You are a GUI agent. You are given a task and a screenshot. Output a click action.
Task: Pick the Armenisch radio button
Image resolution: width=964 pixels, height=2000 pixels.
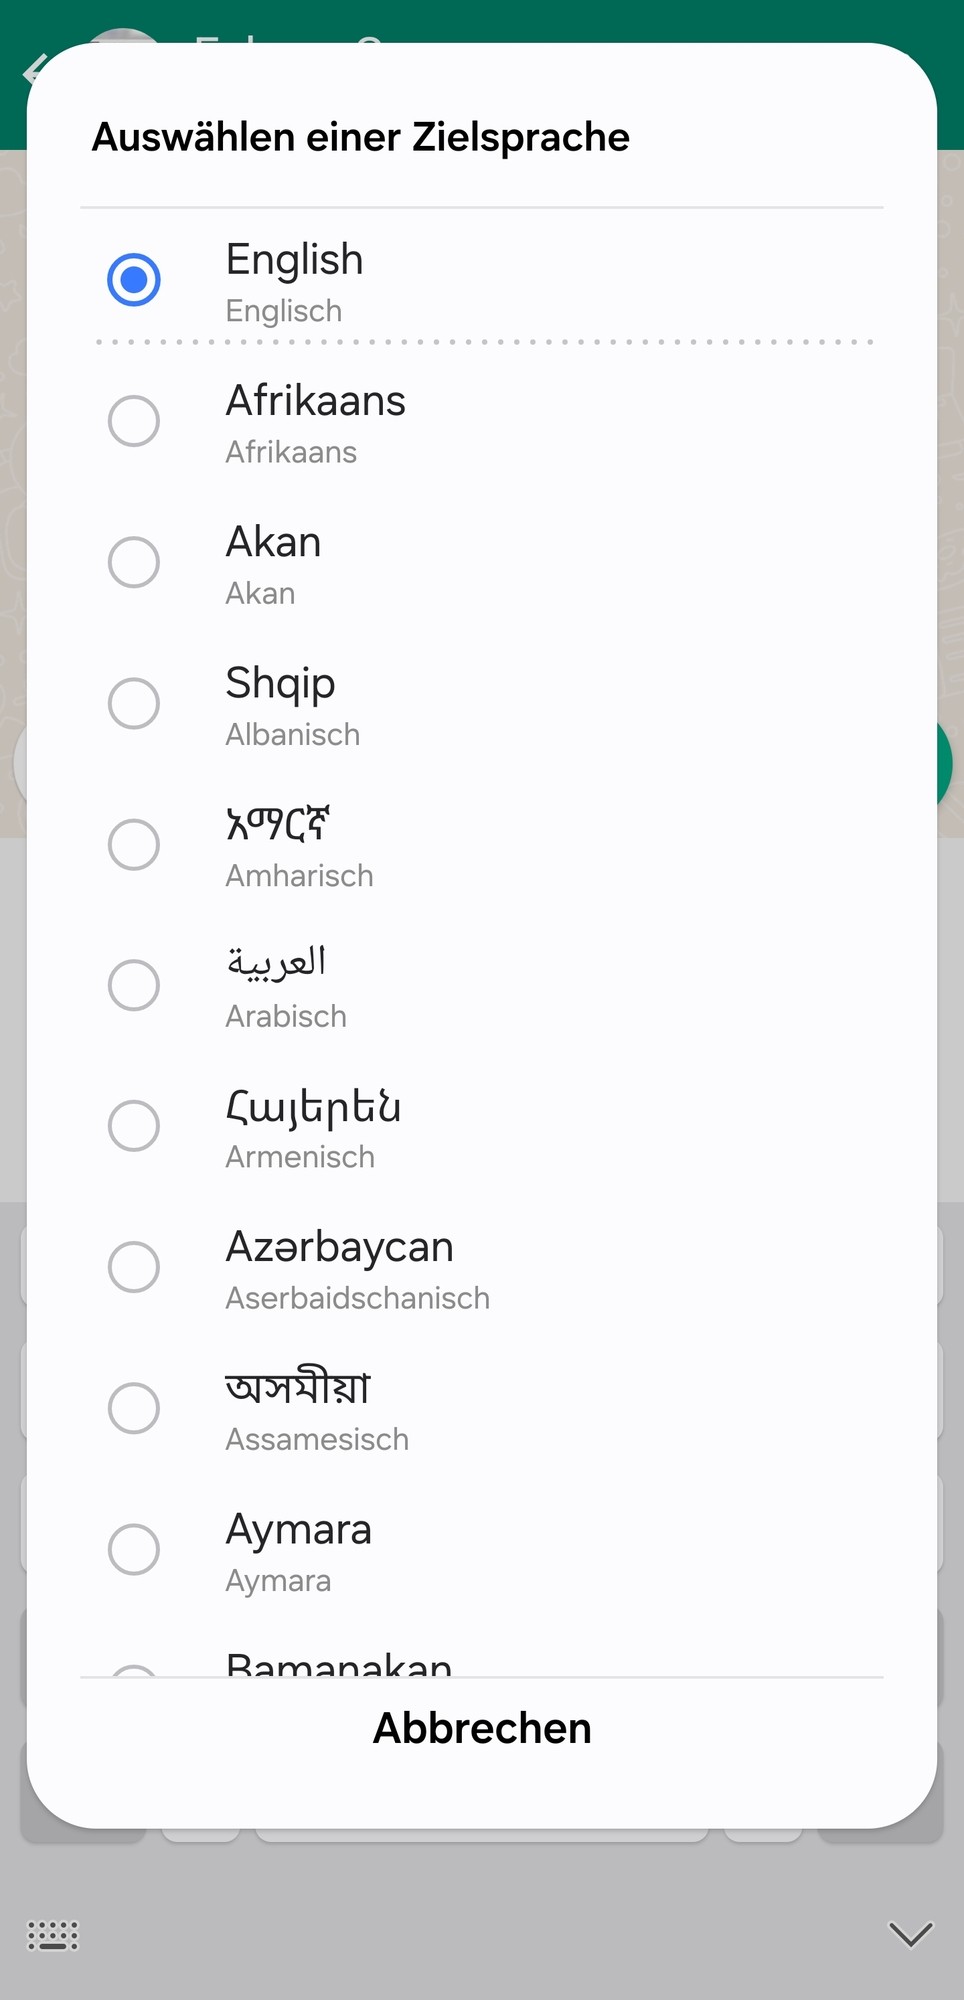click(x=134, y=1126)
